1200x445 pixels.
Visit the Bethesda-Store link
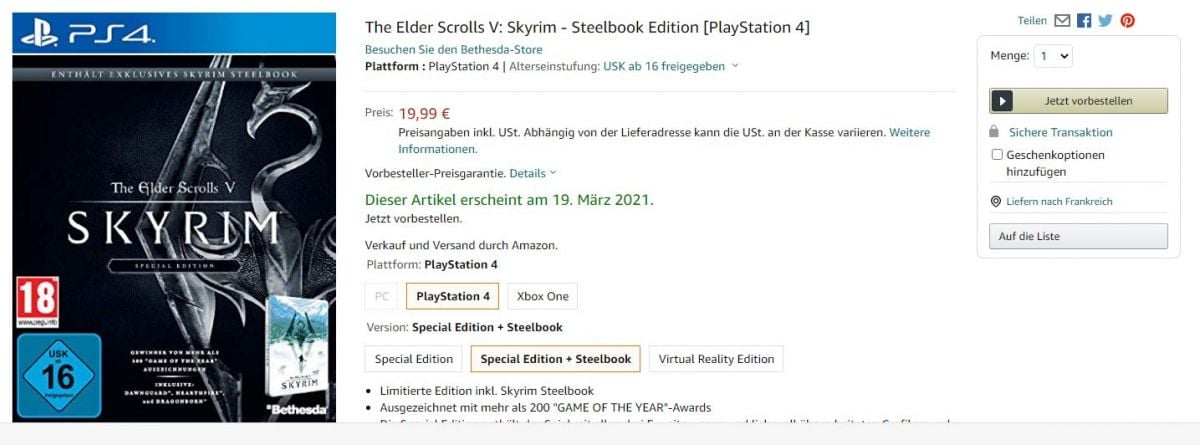[453, 48]
